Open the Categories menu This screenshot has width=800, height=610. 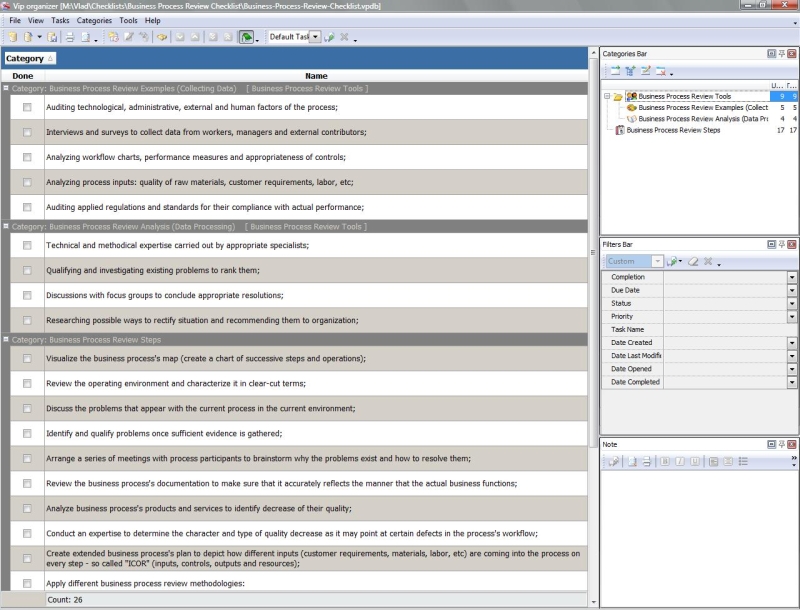(x=94, y=20)
